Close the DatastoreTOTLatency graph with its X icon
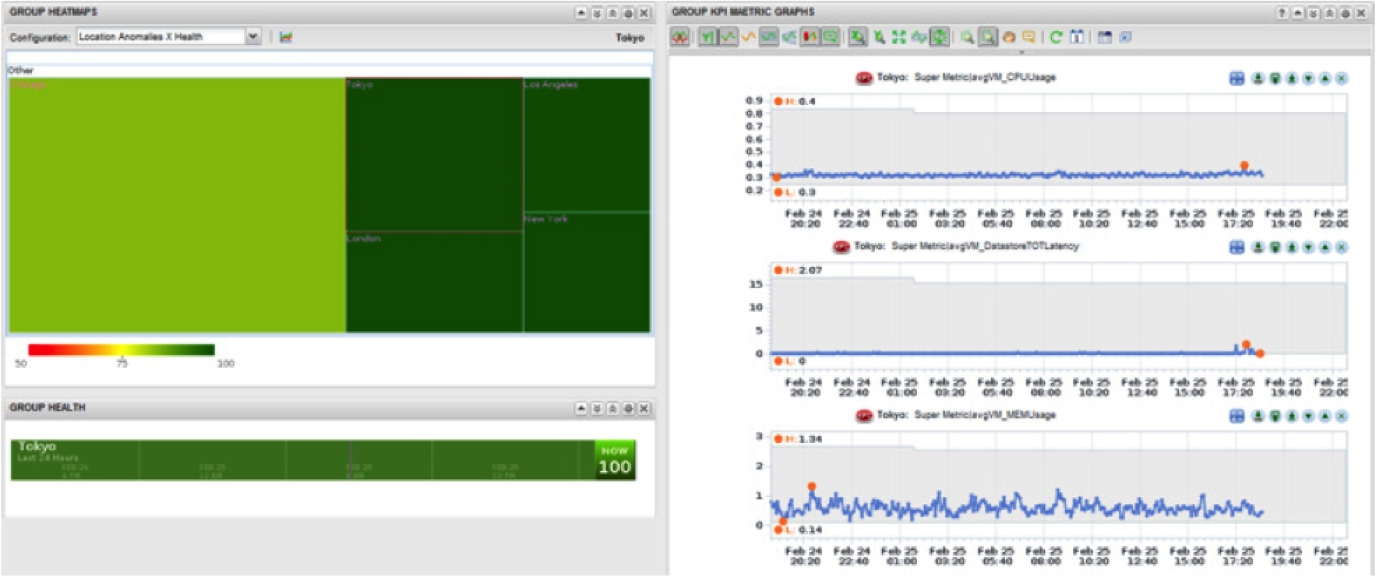 [x=1341, y=246]
